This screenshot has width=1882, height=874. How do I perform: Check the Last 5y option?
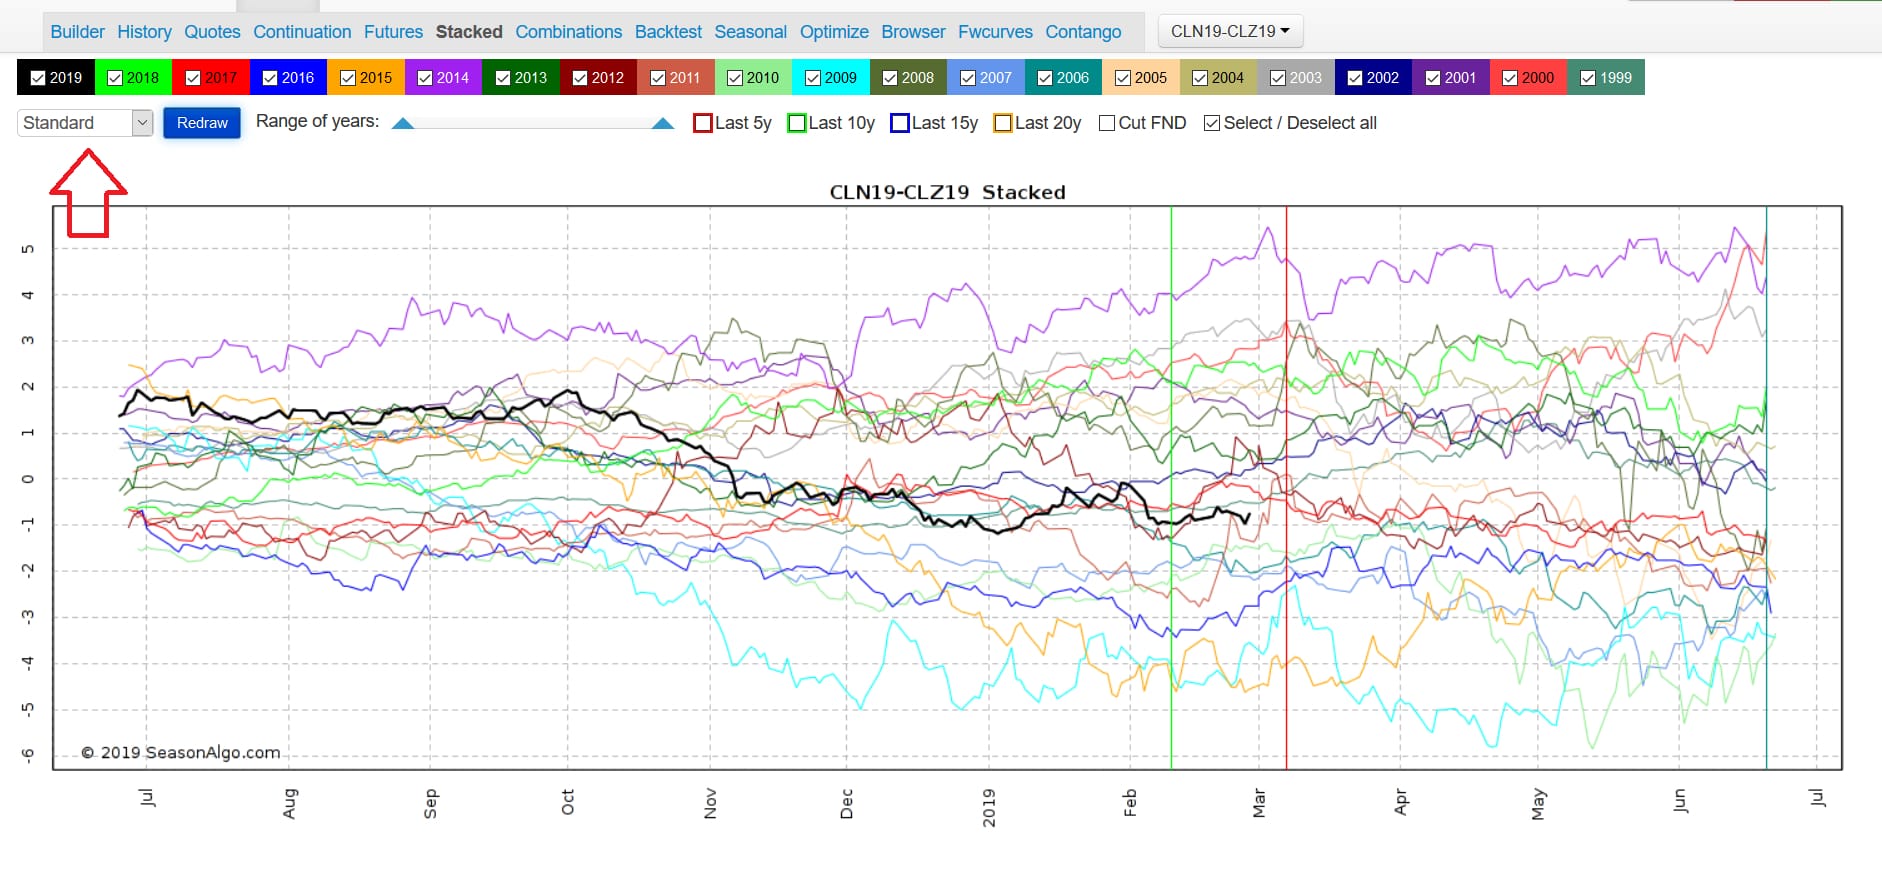(703, 123)
